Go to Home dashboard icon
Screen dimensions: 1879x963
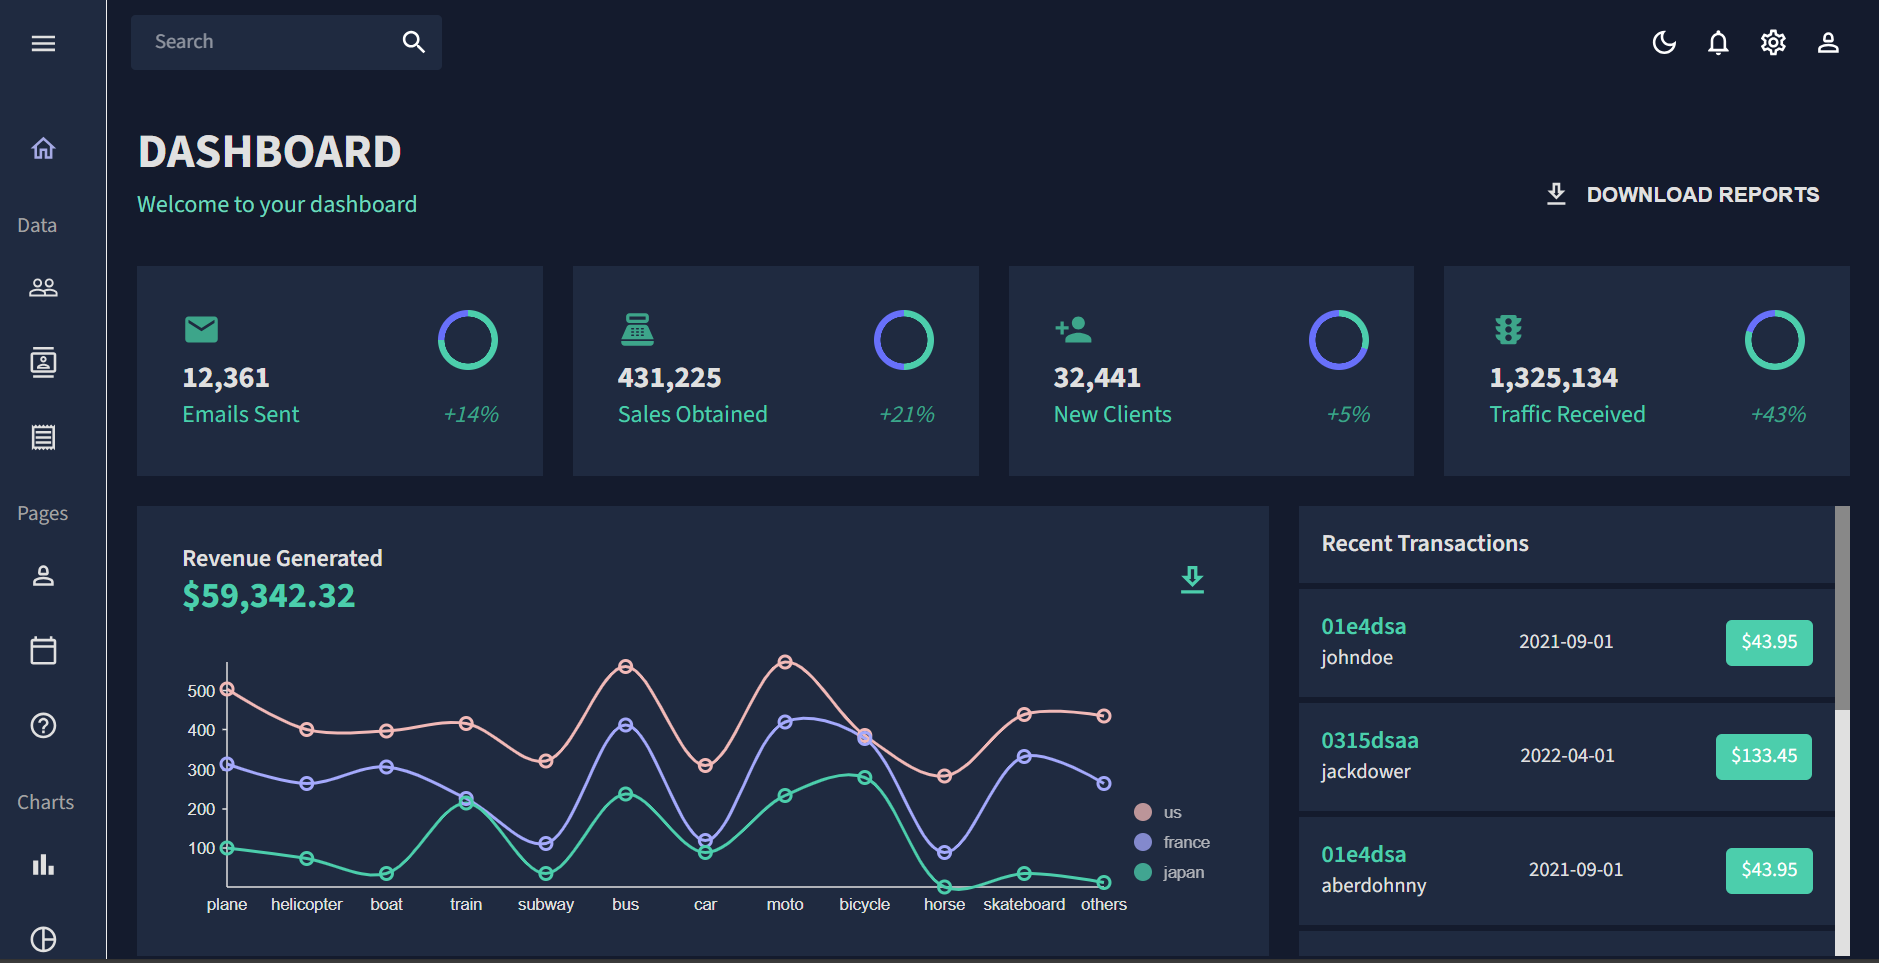(x=43, y=149)
